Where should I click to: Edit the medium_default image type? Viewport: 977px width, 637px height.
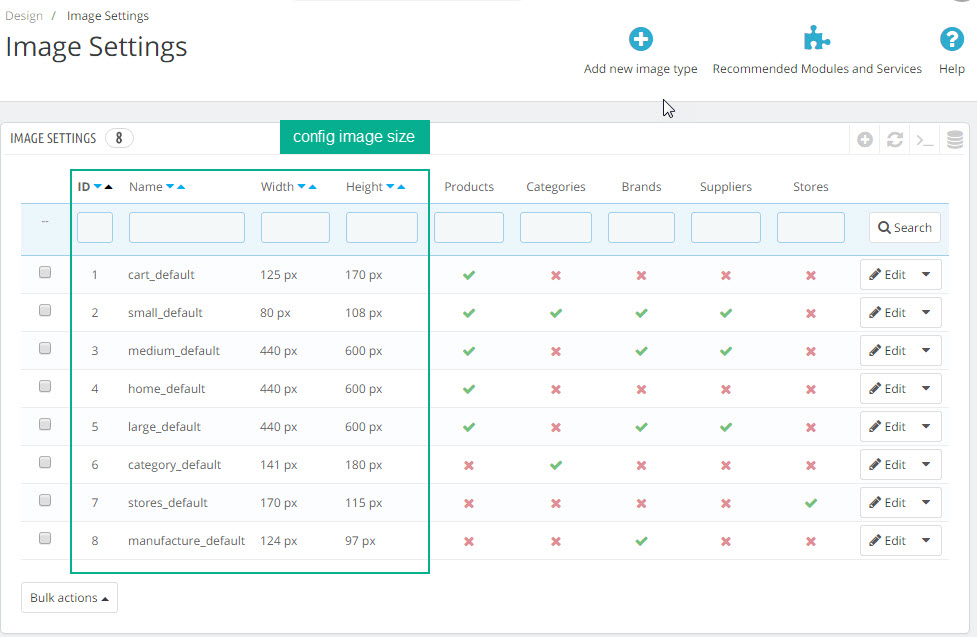(x=887, y=350)
